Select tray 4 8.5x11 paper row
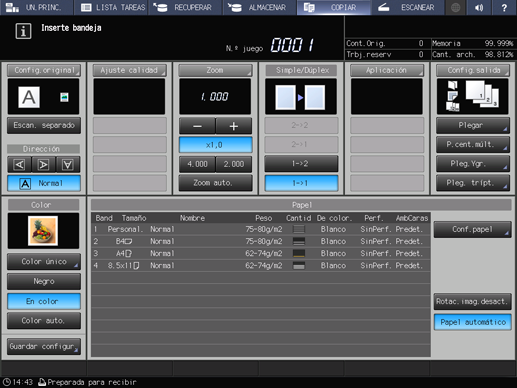The image size is (517, 388). (261, 266)
